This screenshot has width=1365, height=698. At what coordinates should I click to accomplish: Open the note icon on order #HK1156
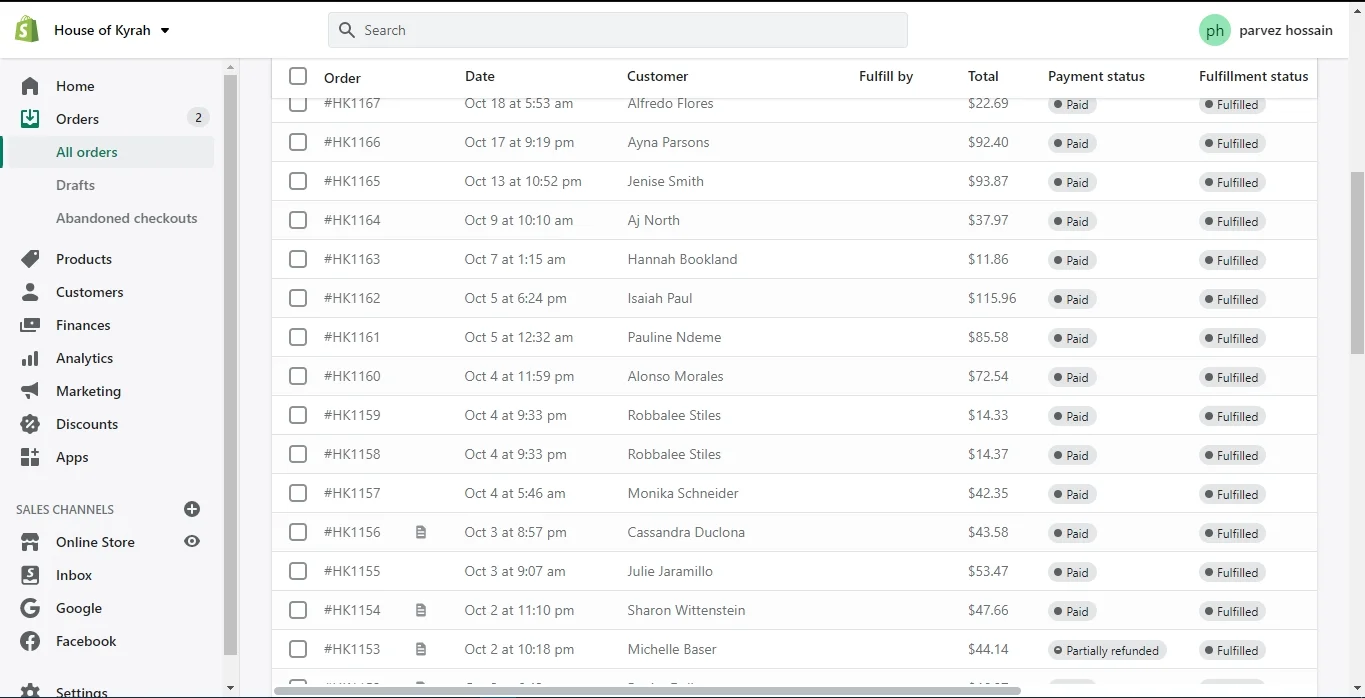coord(421,533)
